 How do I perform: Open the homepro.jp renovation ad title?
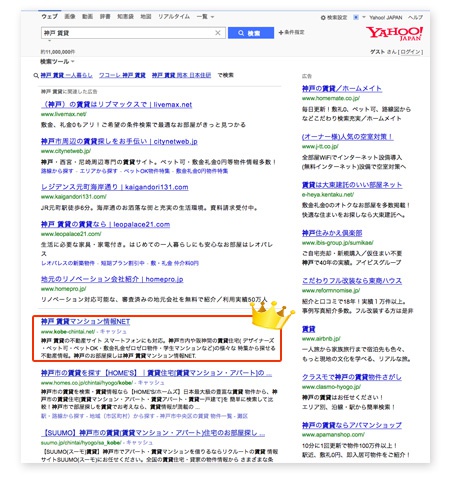pos(112,279)
